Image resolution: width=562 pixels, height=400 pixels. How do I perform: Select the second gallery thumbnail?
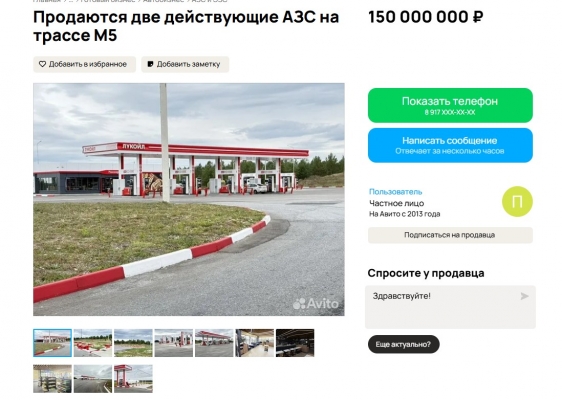point(93,343)
